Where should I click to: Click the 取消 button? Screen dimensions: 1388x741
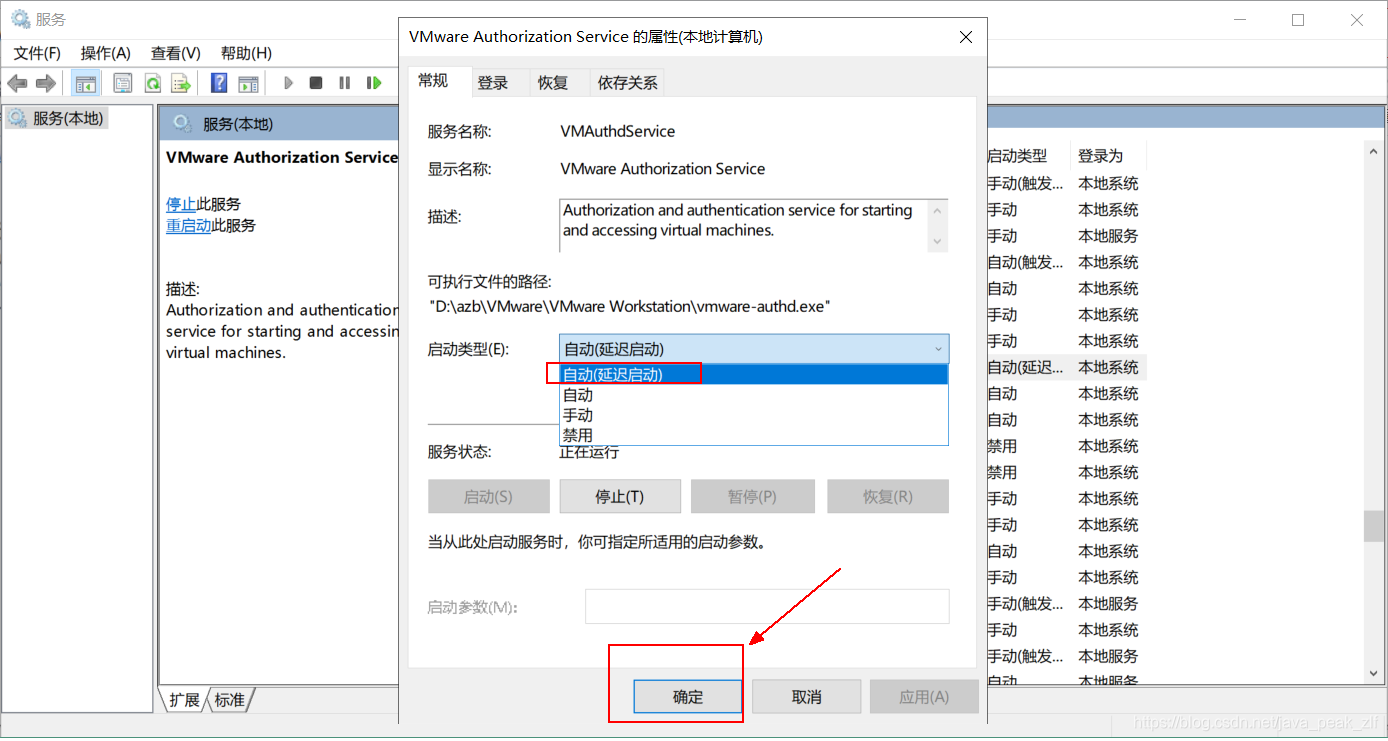coord(807,697)
